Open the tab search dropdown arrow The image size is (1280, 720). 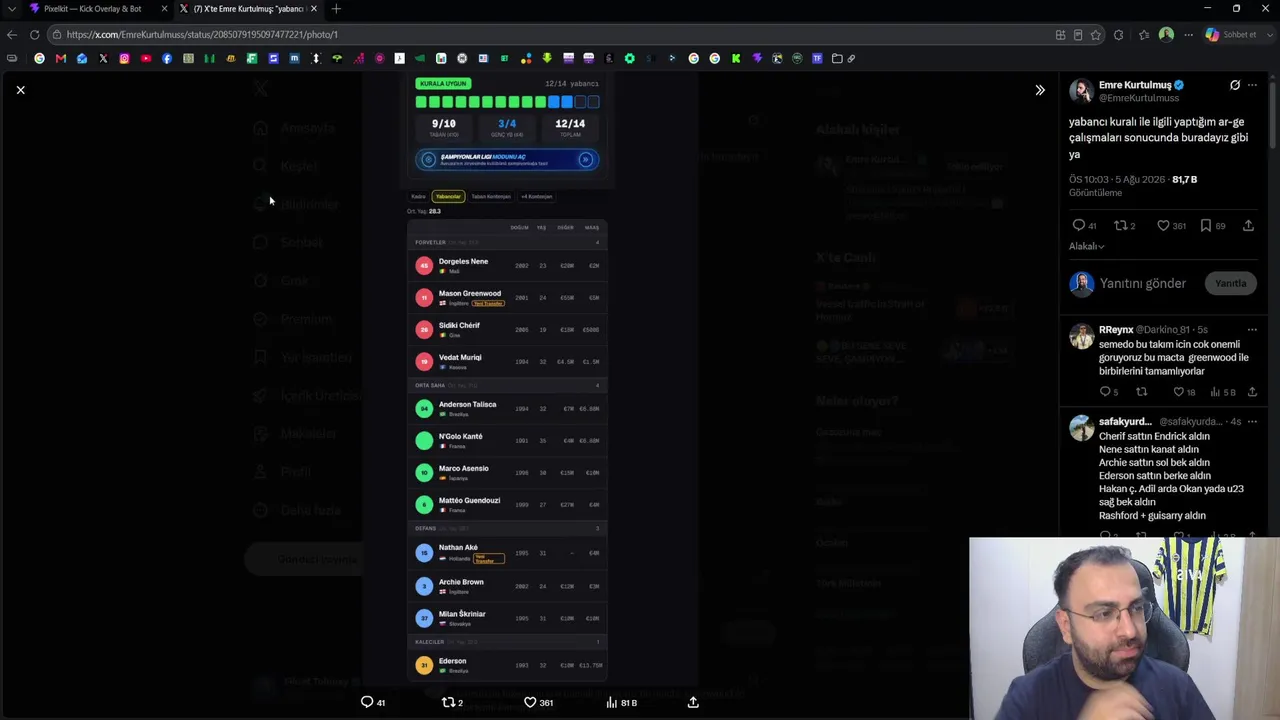(11, 9)
